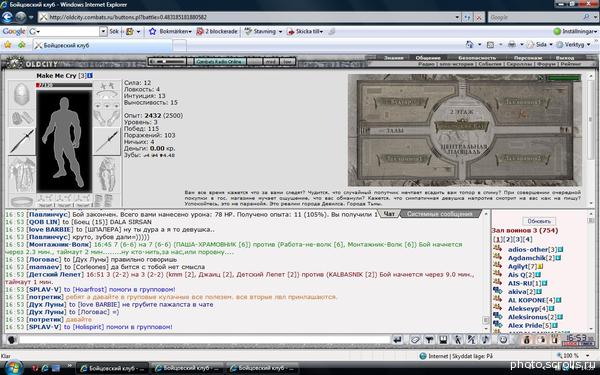Screen dimensions: 600x375
Task: Click the helmet equipment slot
Action: (22, 93)
